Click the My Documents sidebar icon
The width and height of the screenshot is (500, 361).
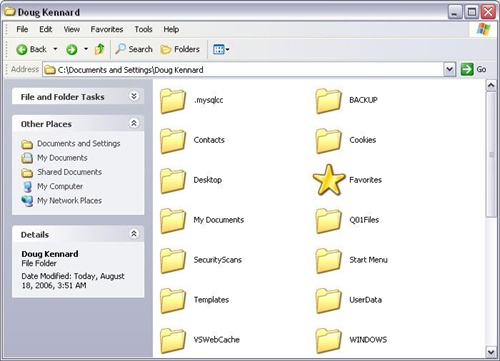(x=27, y=158)
